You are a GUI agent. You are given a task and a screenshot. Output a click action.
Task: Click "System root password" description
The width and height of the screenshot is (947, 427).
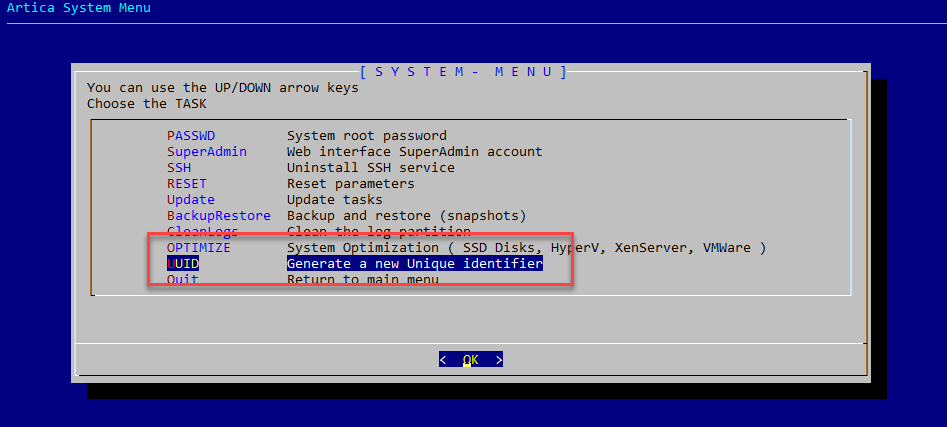click(367, 136)
